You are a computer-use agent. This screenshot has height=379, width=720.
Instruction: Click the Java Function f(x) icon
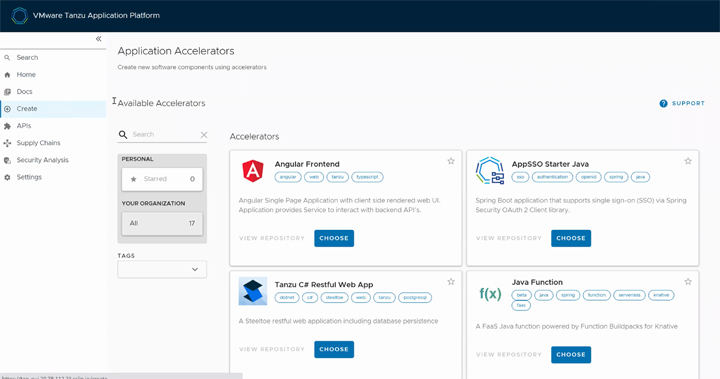coord(490,294)
